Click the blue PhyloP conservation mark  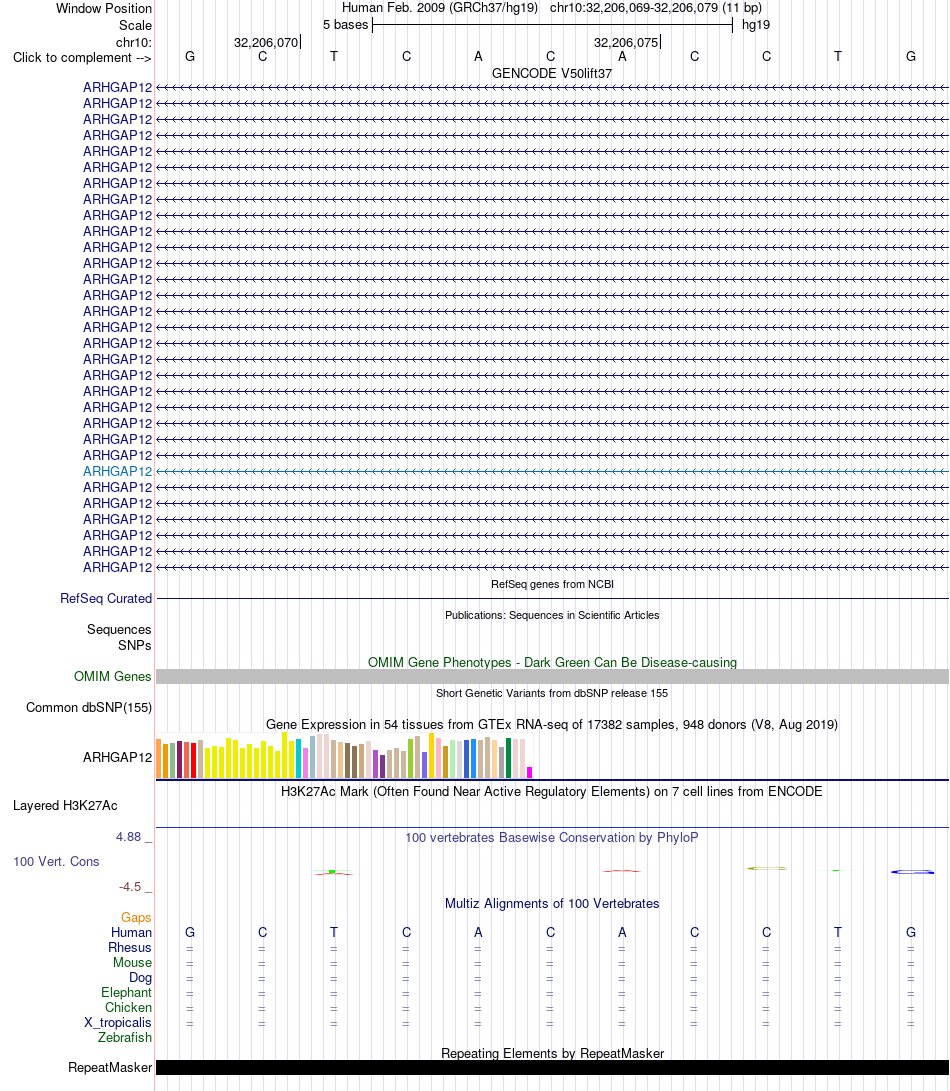pyautogui.click(x=912, y=872)
